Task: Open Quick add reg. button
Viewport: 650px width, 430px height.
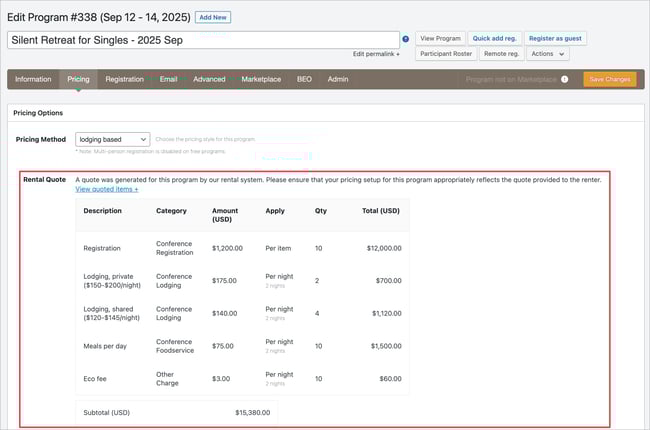Action: pos(495,38)
